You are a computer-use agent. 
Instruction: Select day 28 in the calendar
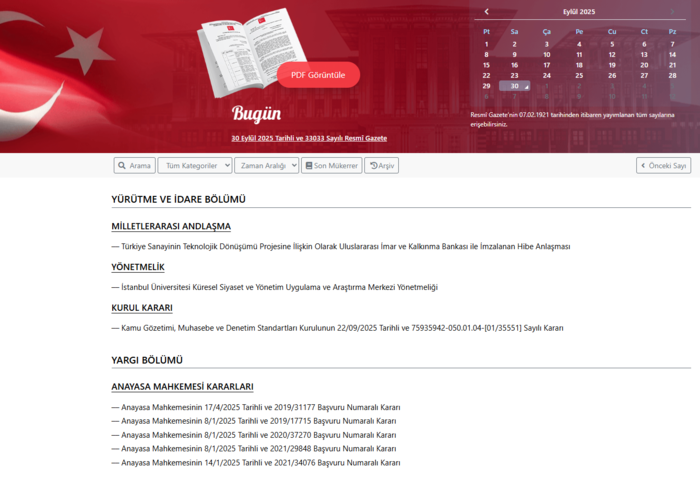coord(672,75)
